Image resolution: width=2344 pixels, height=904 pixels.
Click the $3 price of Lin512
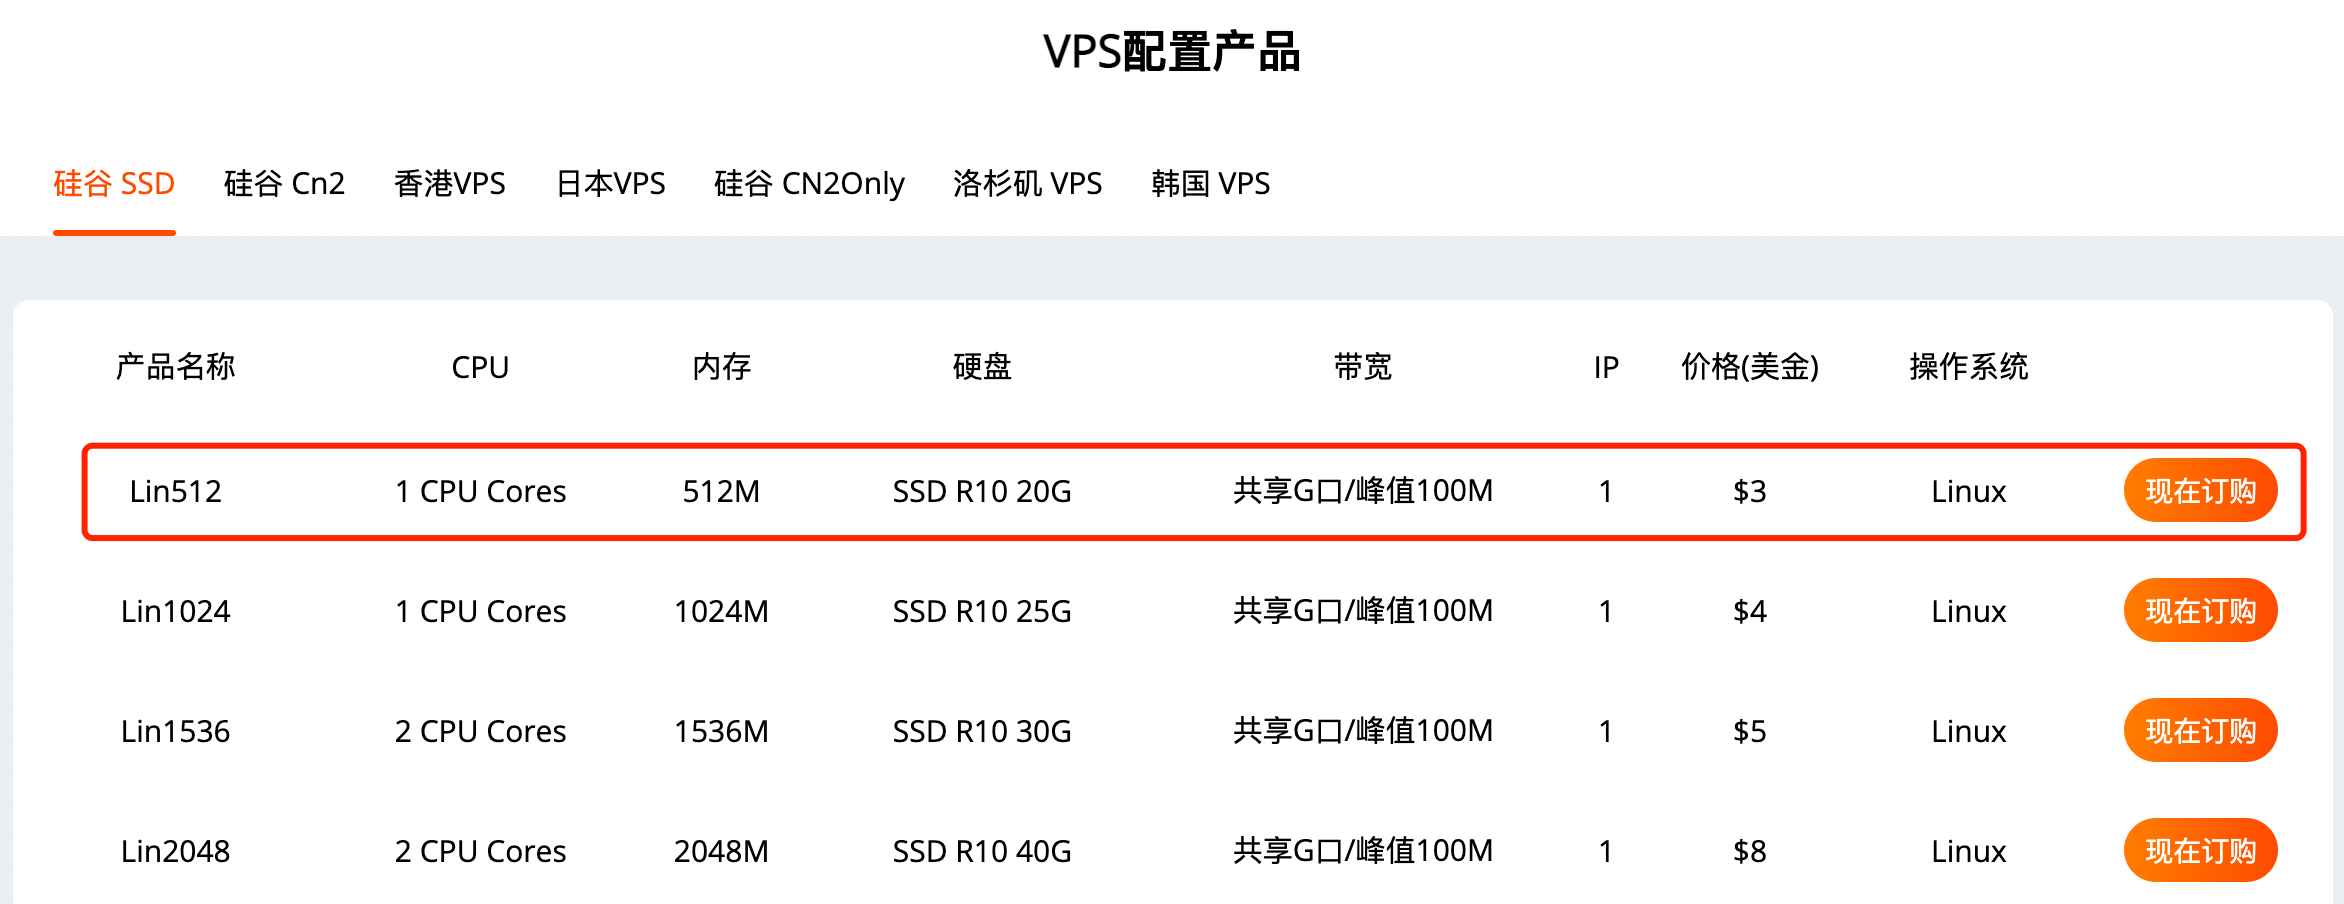pos(1749,491)
